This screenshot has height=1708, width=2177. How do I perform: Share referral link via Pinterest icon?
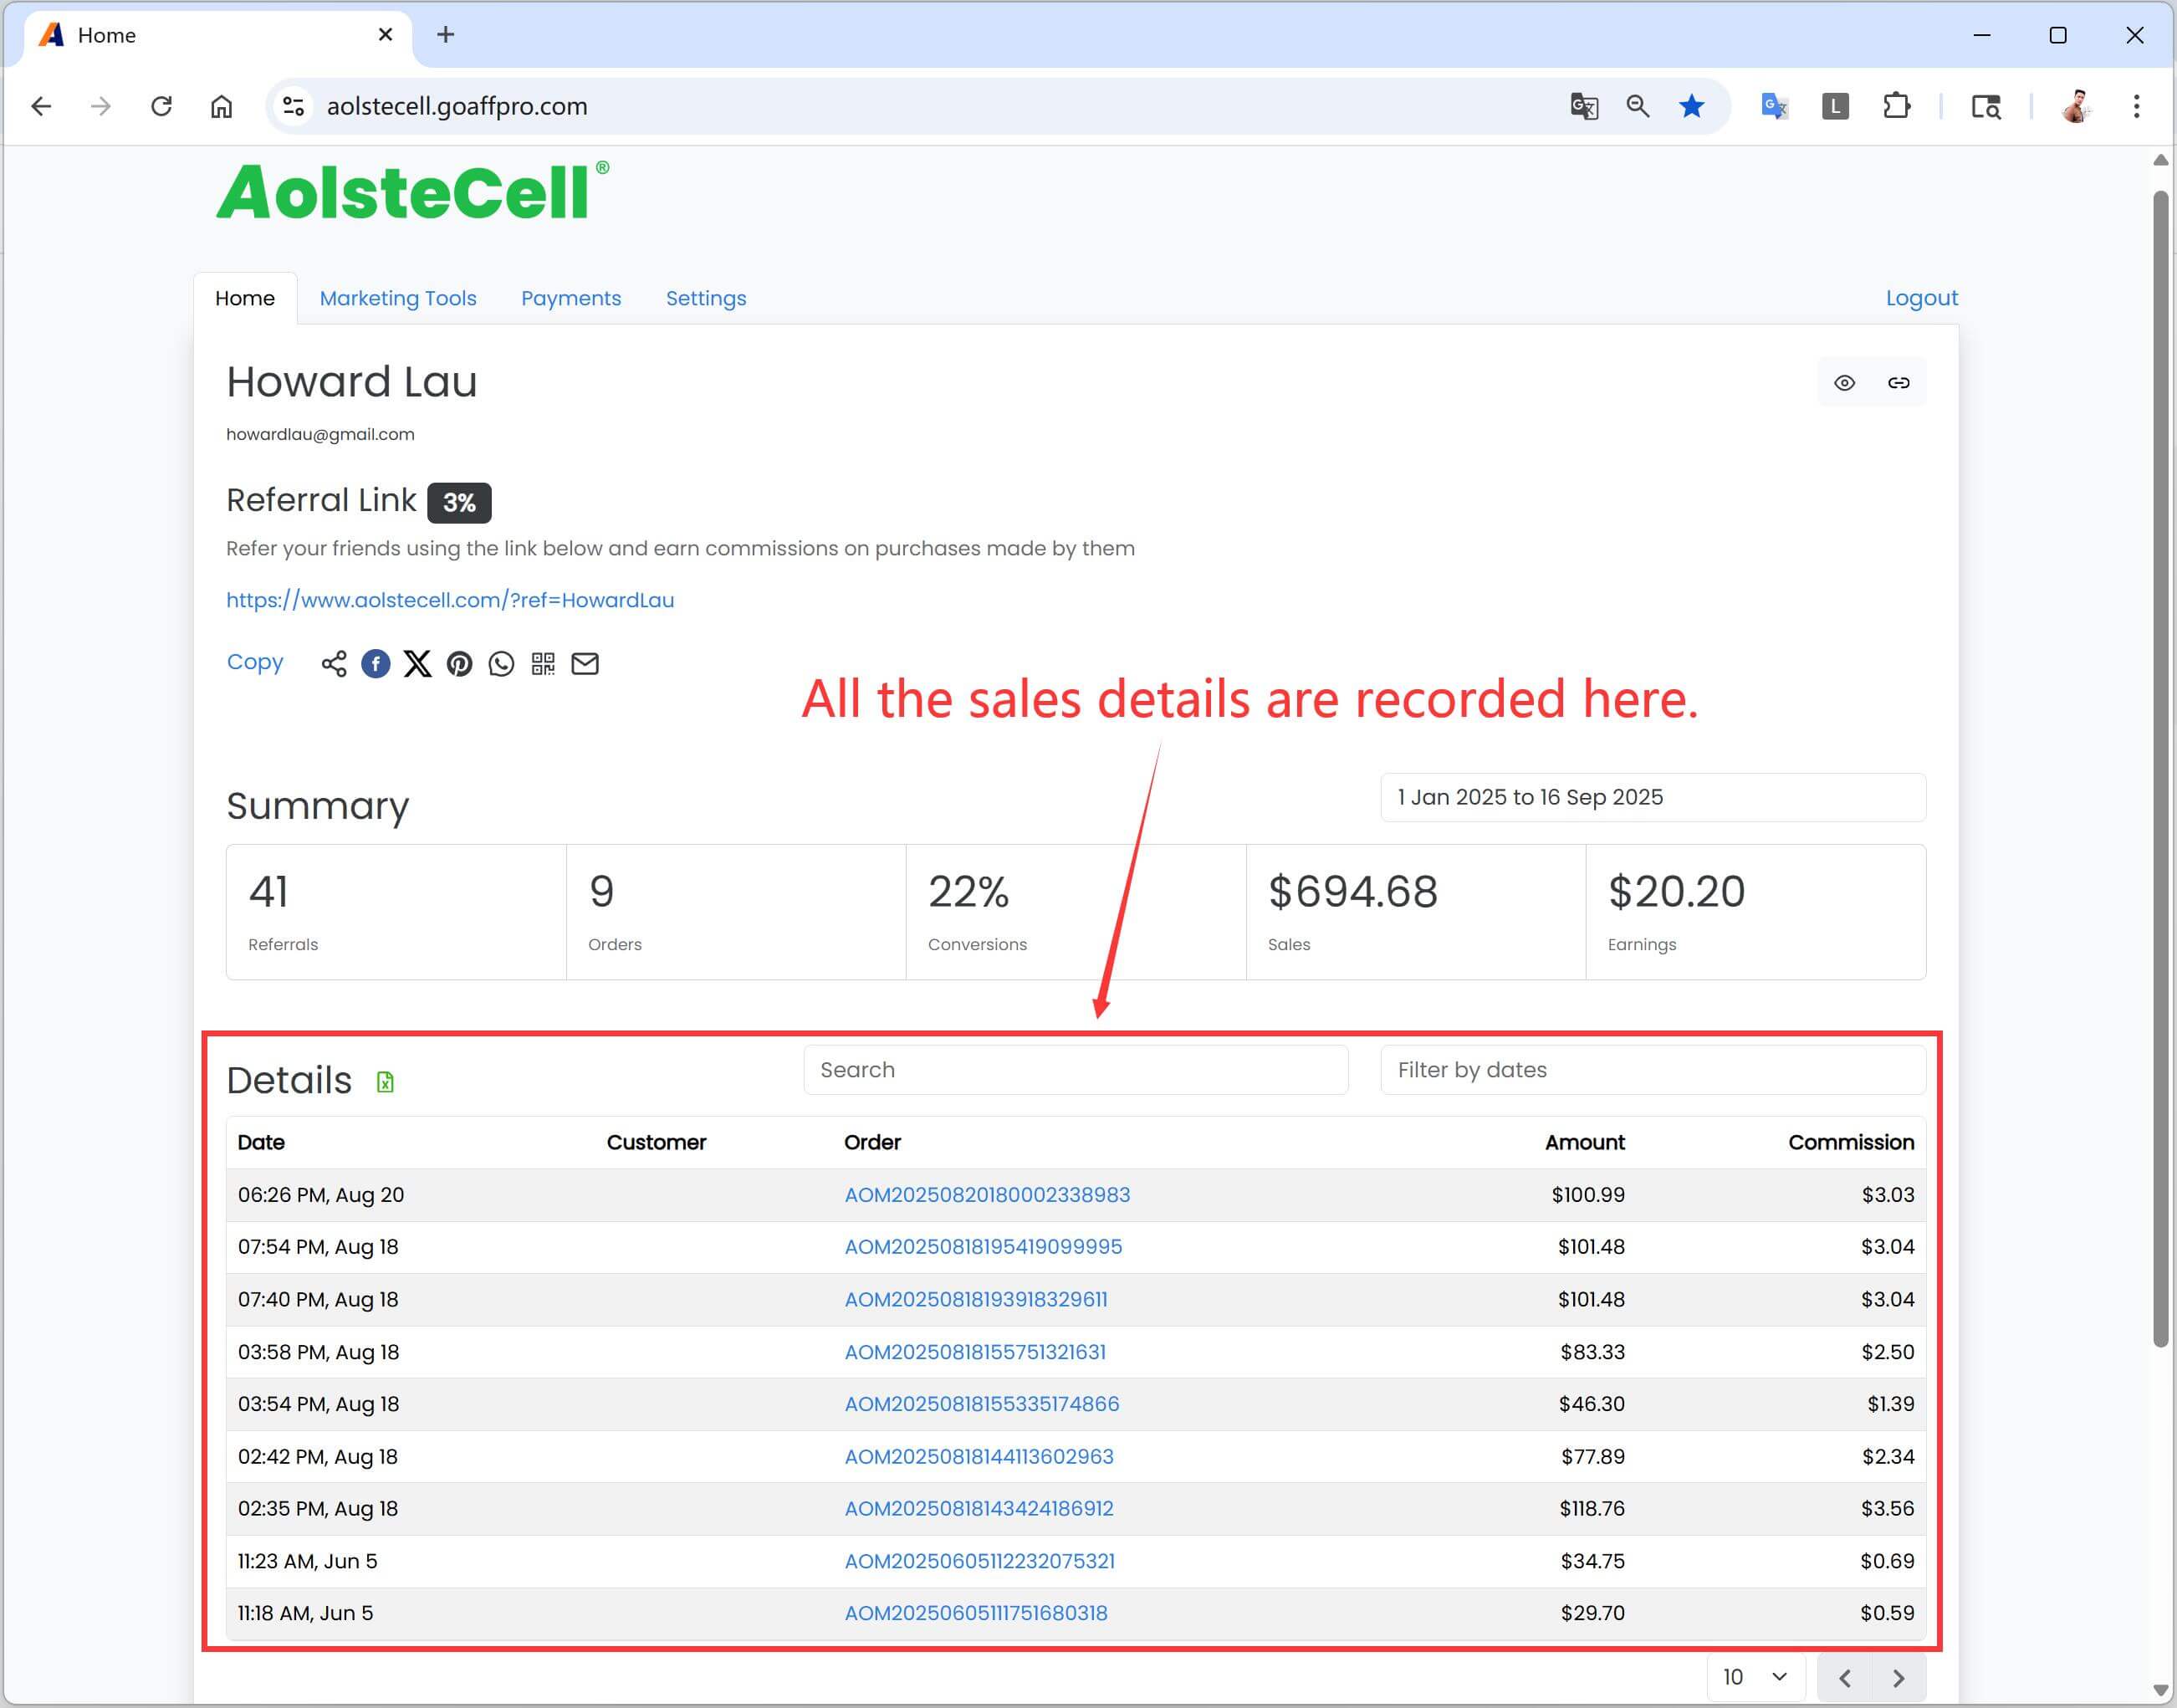point(459,664)
